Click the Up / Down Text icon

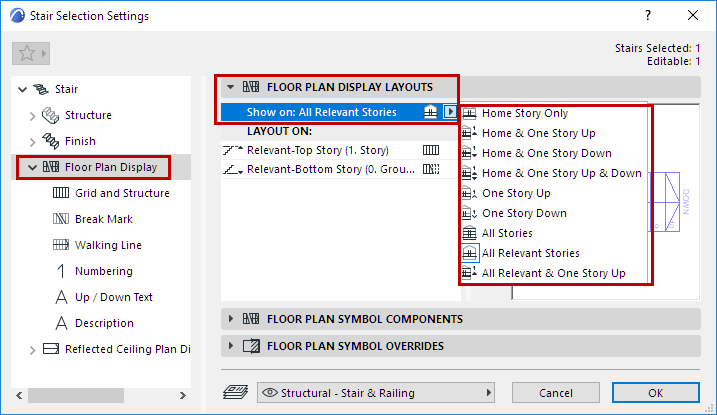tap(59, 297)
